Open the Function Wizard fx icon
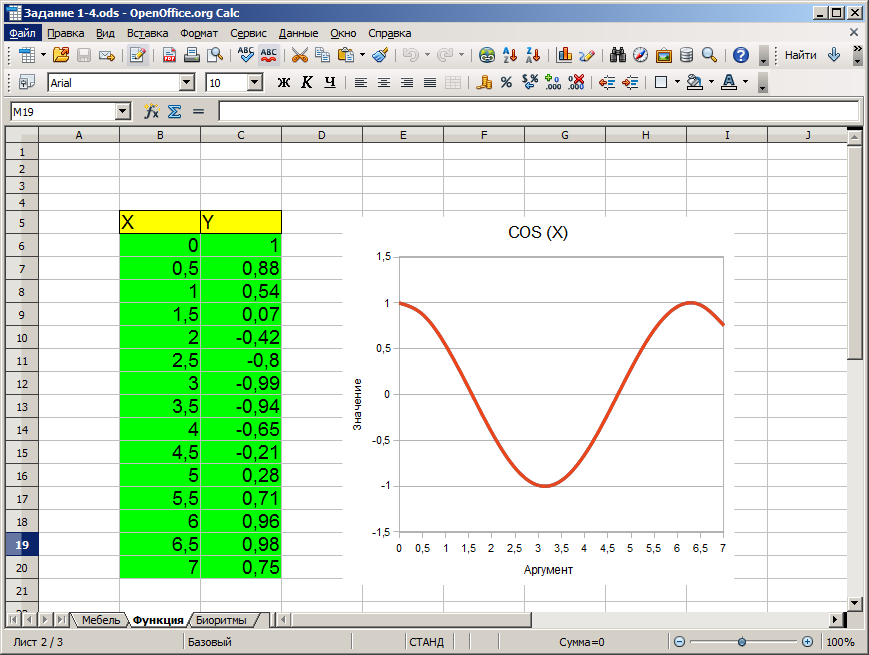Viewport: 869px width, 655px height. 151,111
